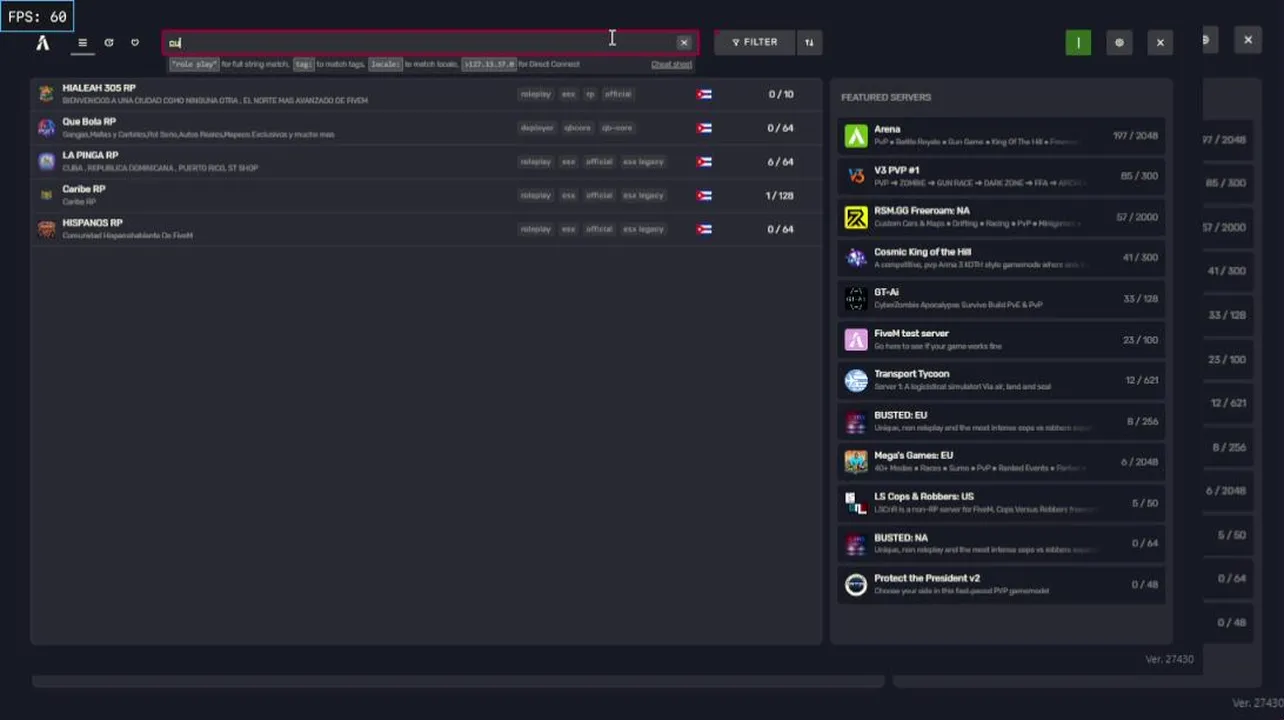Click the Arena green logo icon
The image size is (1284, 720).
[x=856, y=136]
